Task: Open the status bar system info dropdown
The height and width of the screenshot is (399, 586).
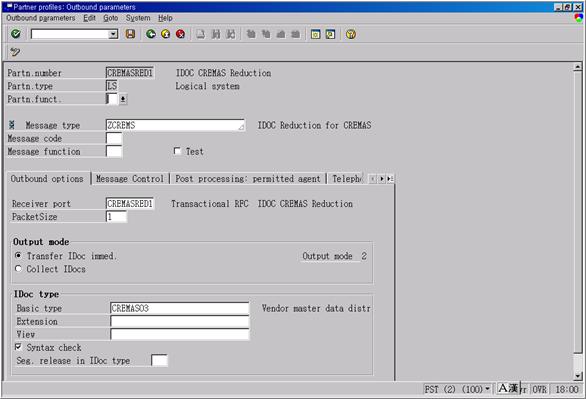Action: point(487,389)
